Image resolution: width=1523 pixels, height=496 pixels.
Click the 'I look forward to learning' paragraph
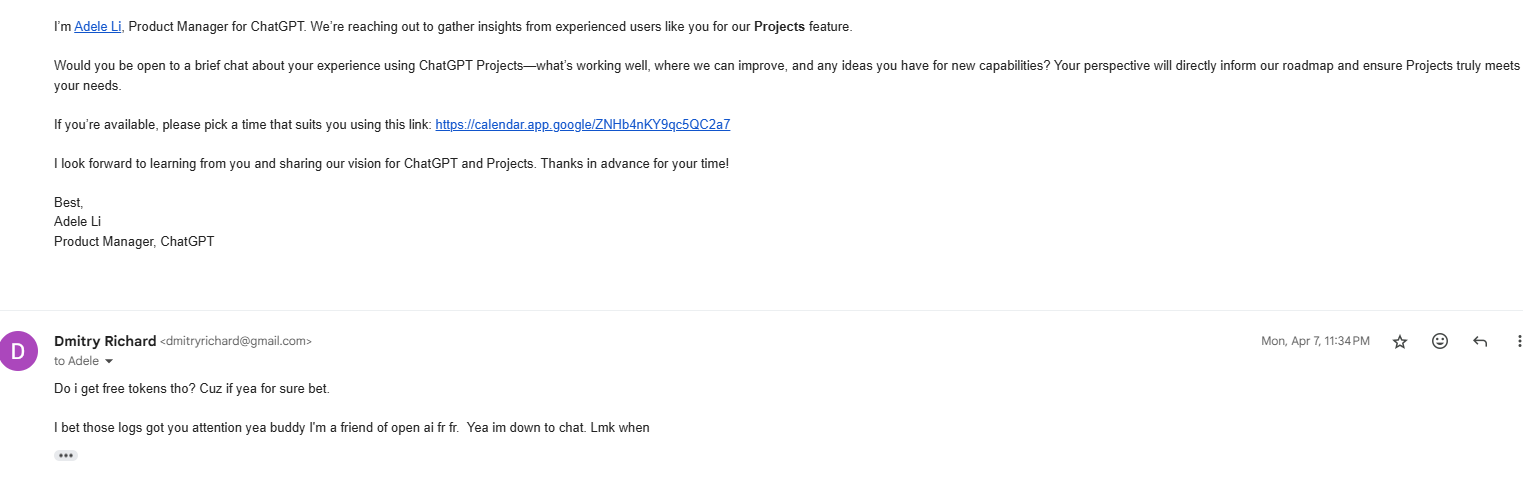[390, 163]
